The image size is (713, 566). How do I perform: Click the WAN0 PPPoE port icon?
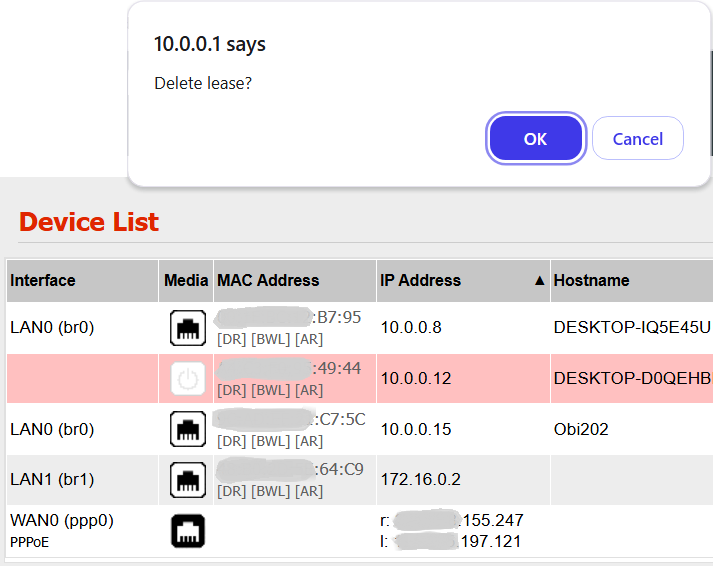[x=188, y=531]
